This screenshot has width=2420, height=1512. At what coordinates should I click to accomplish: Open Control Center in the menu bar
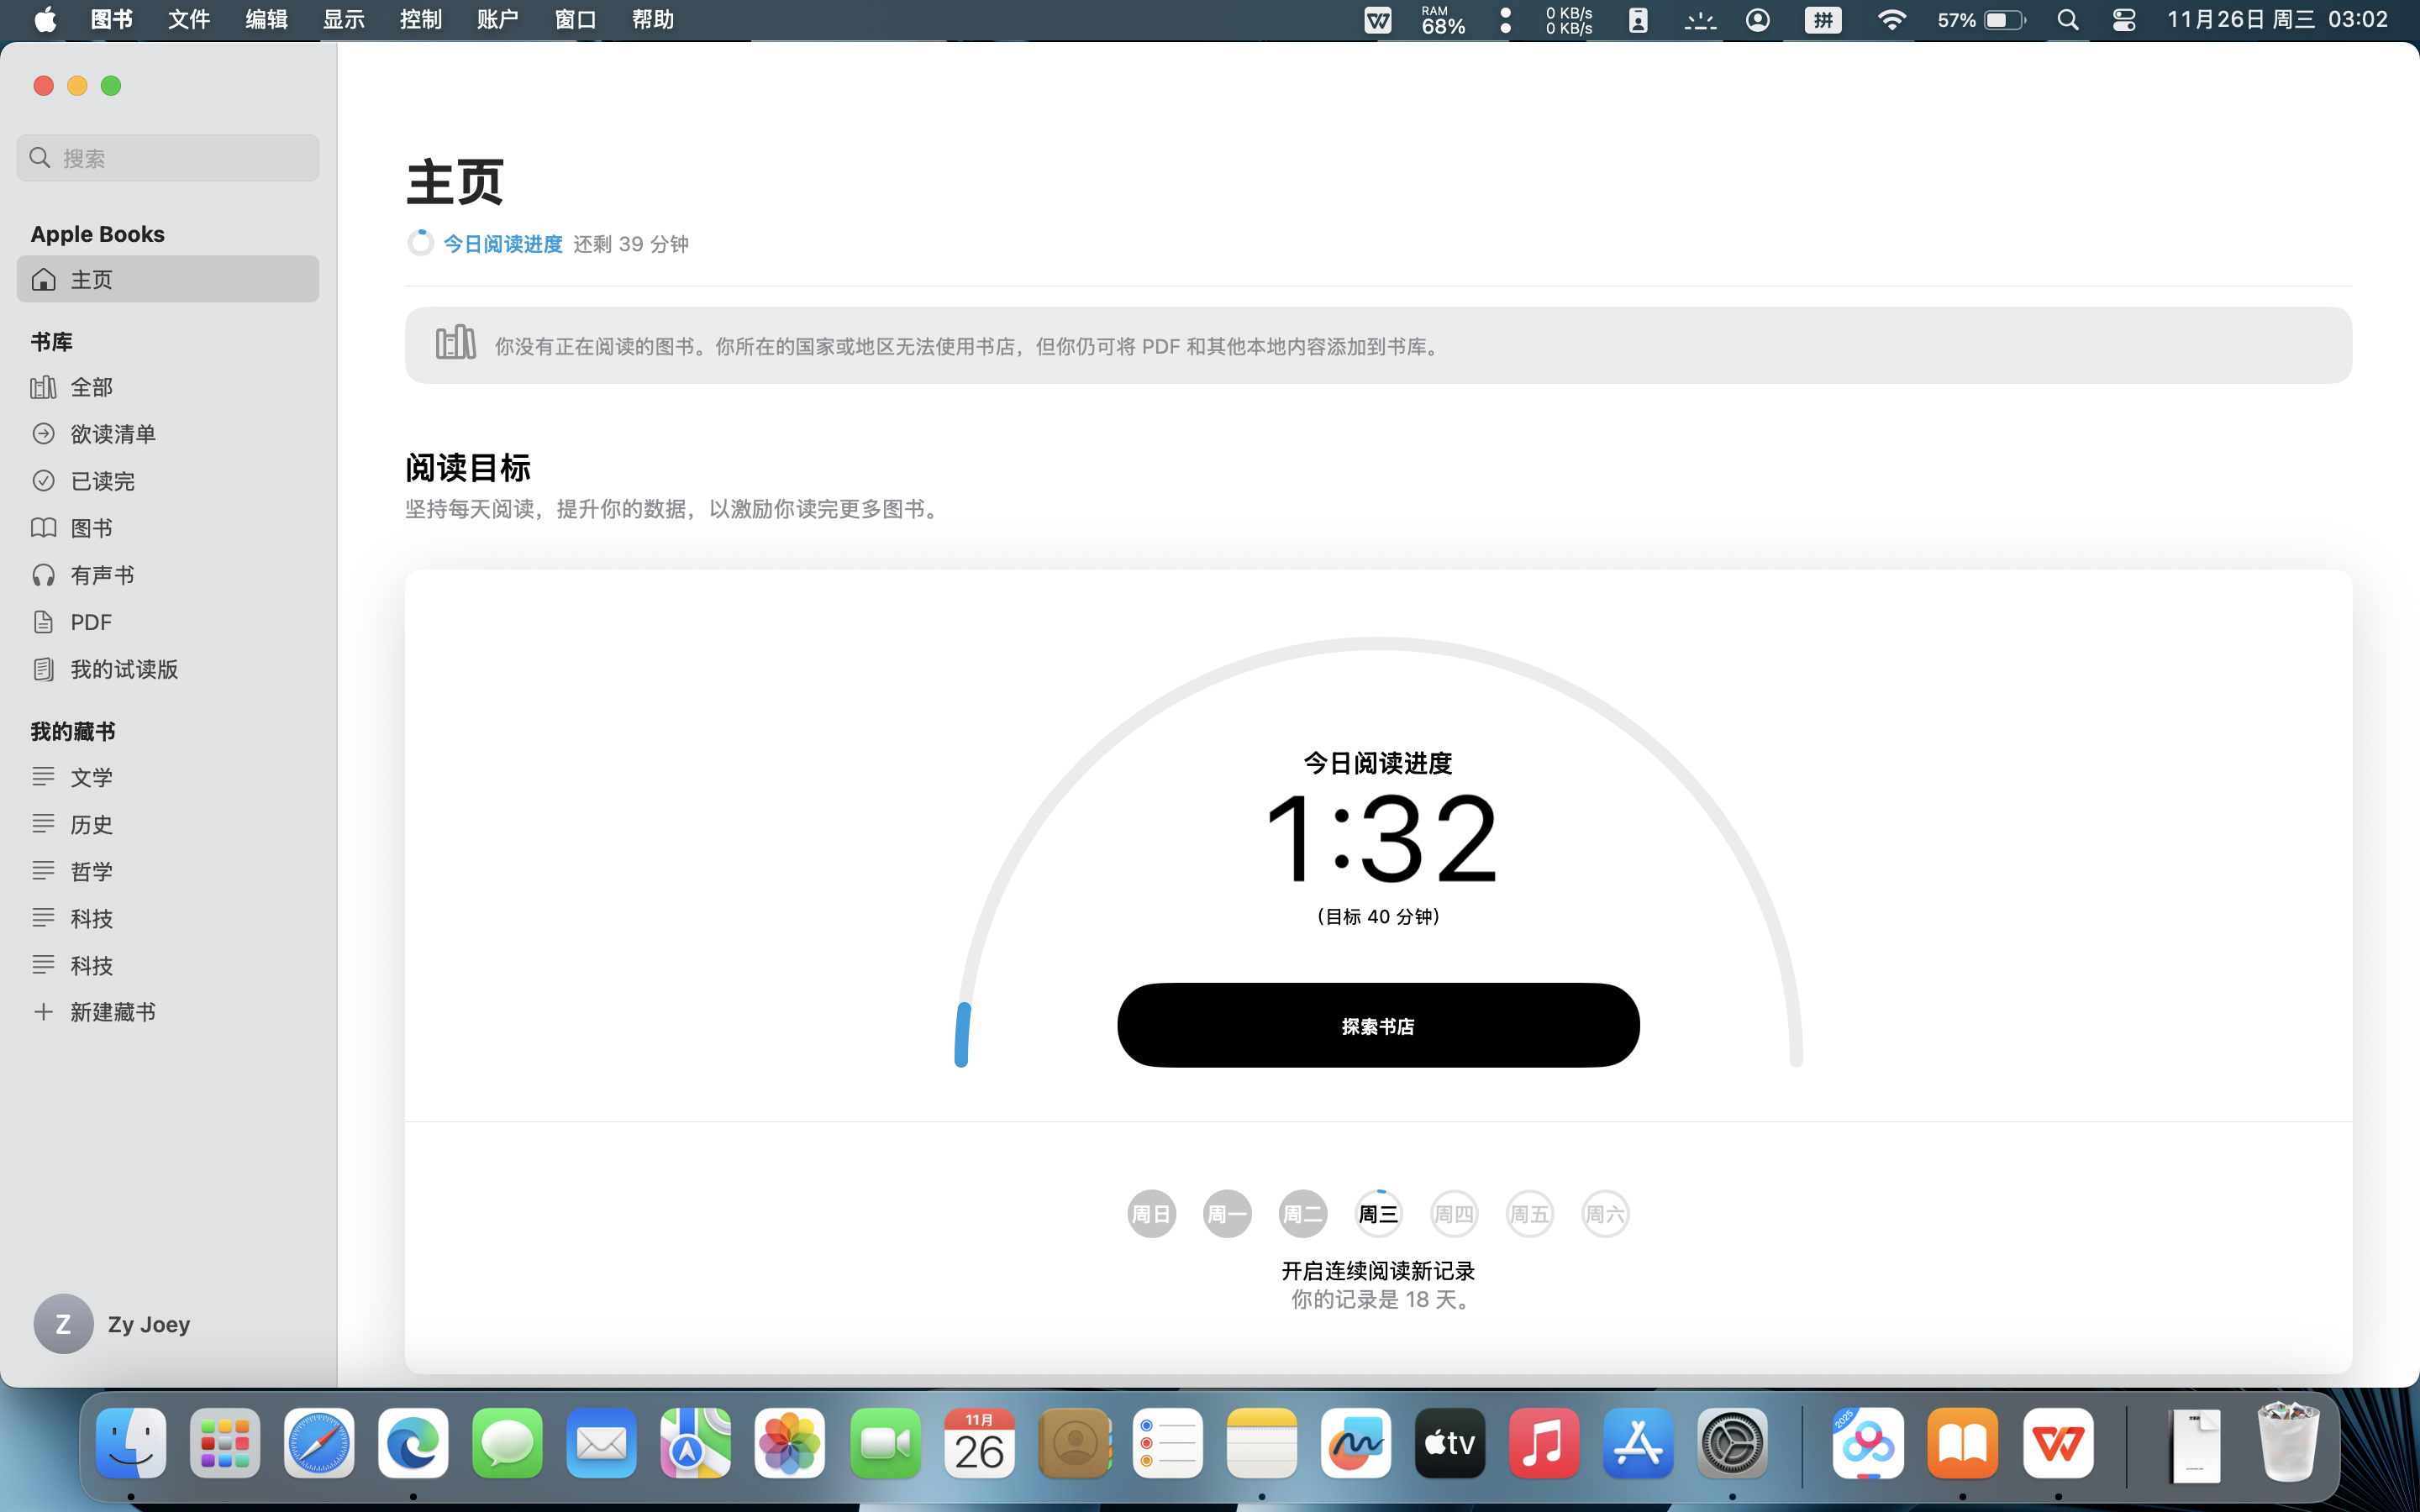(2123, 20)
